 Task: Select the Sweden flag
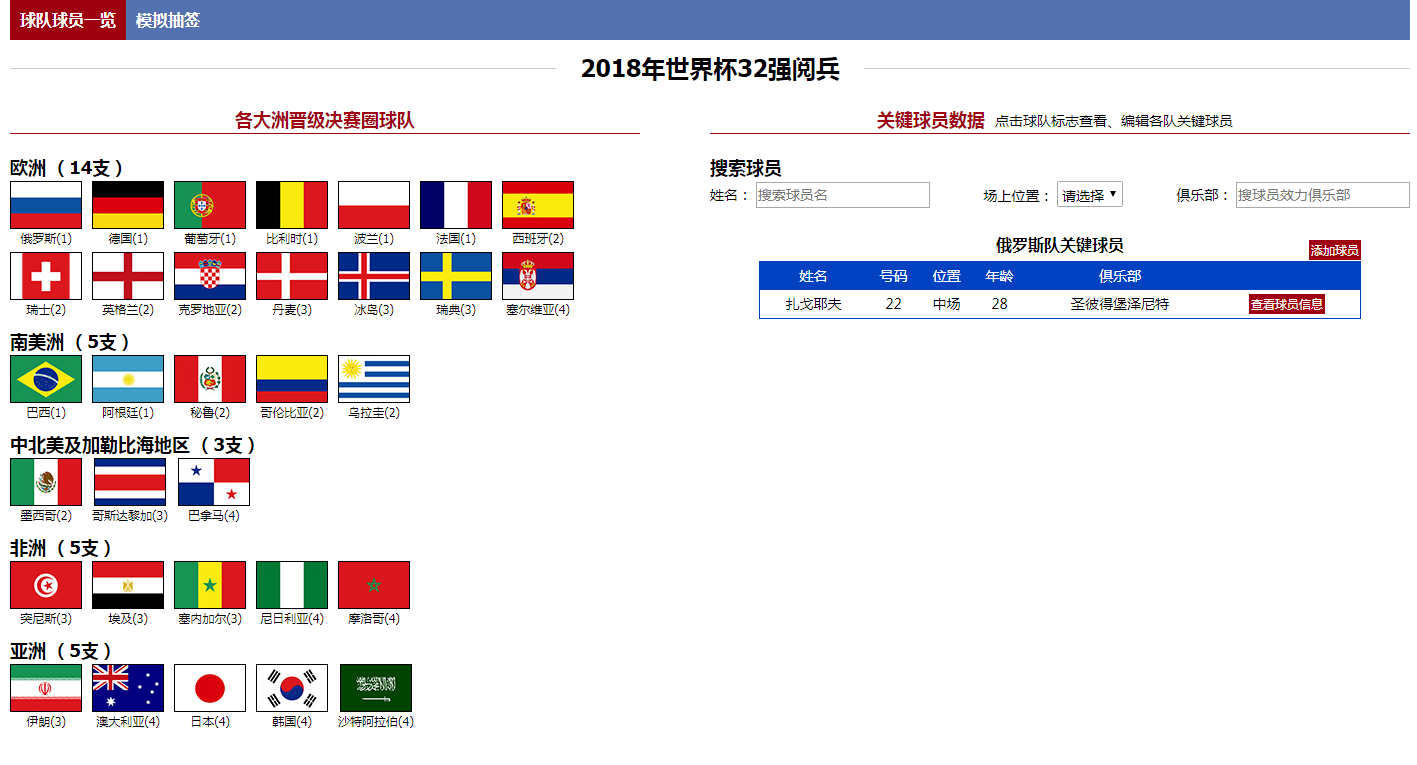point(456,276)
